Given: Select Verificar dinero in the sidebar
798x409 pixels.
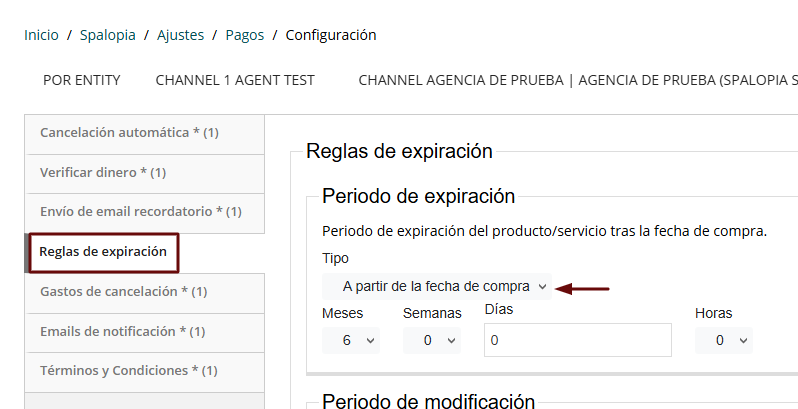Looking at the screenshot, I should [103, 173].
